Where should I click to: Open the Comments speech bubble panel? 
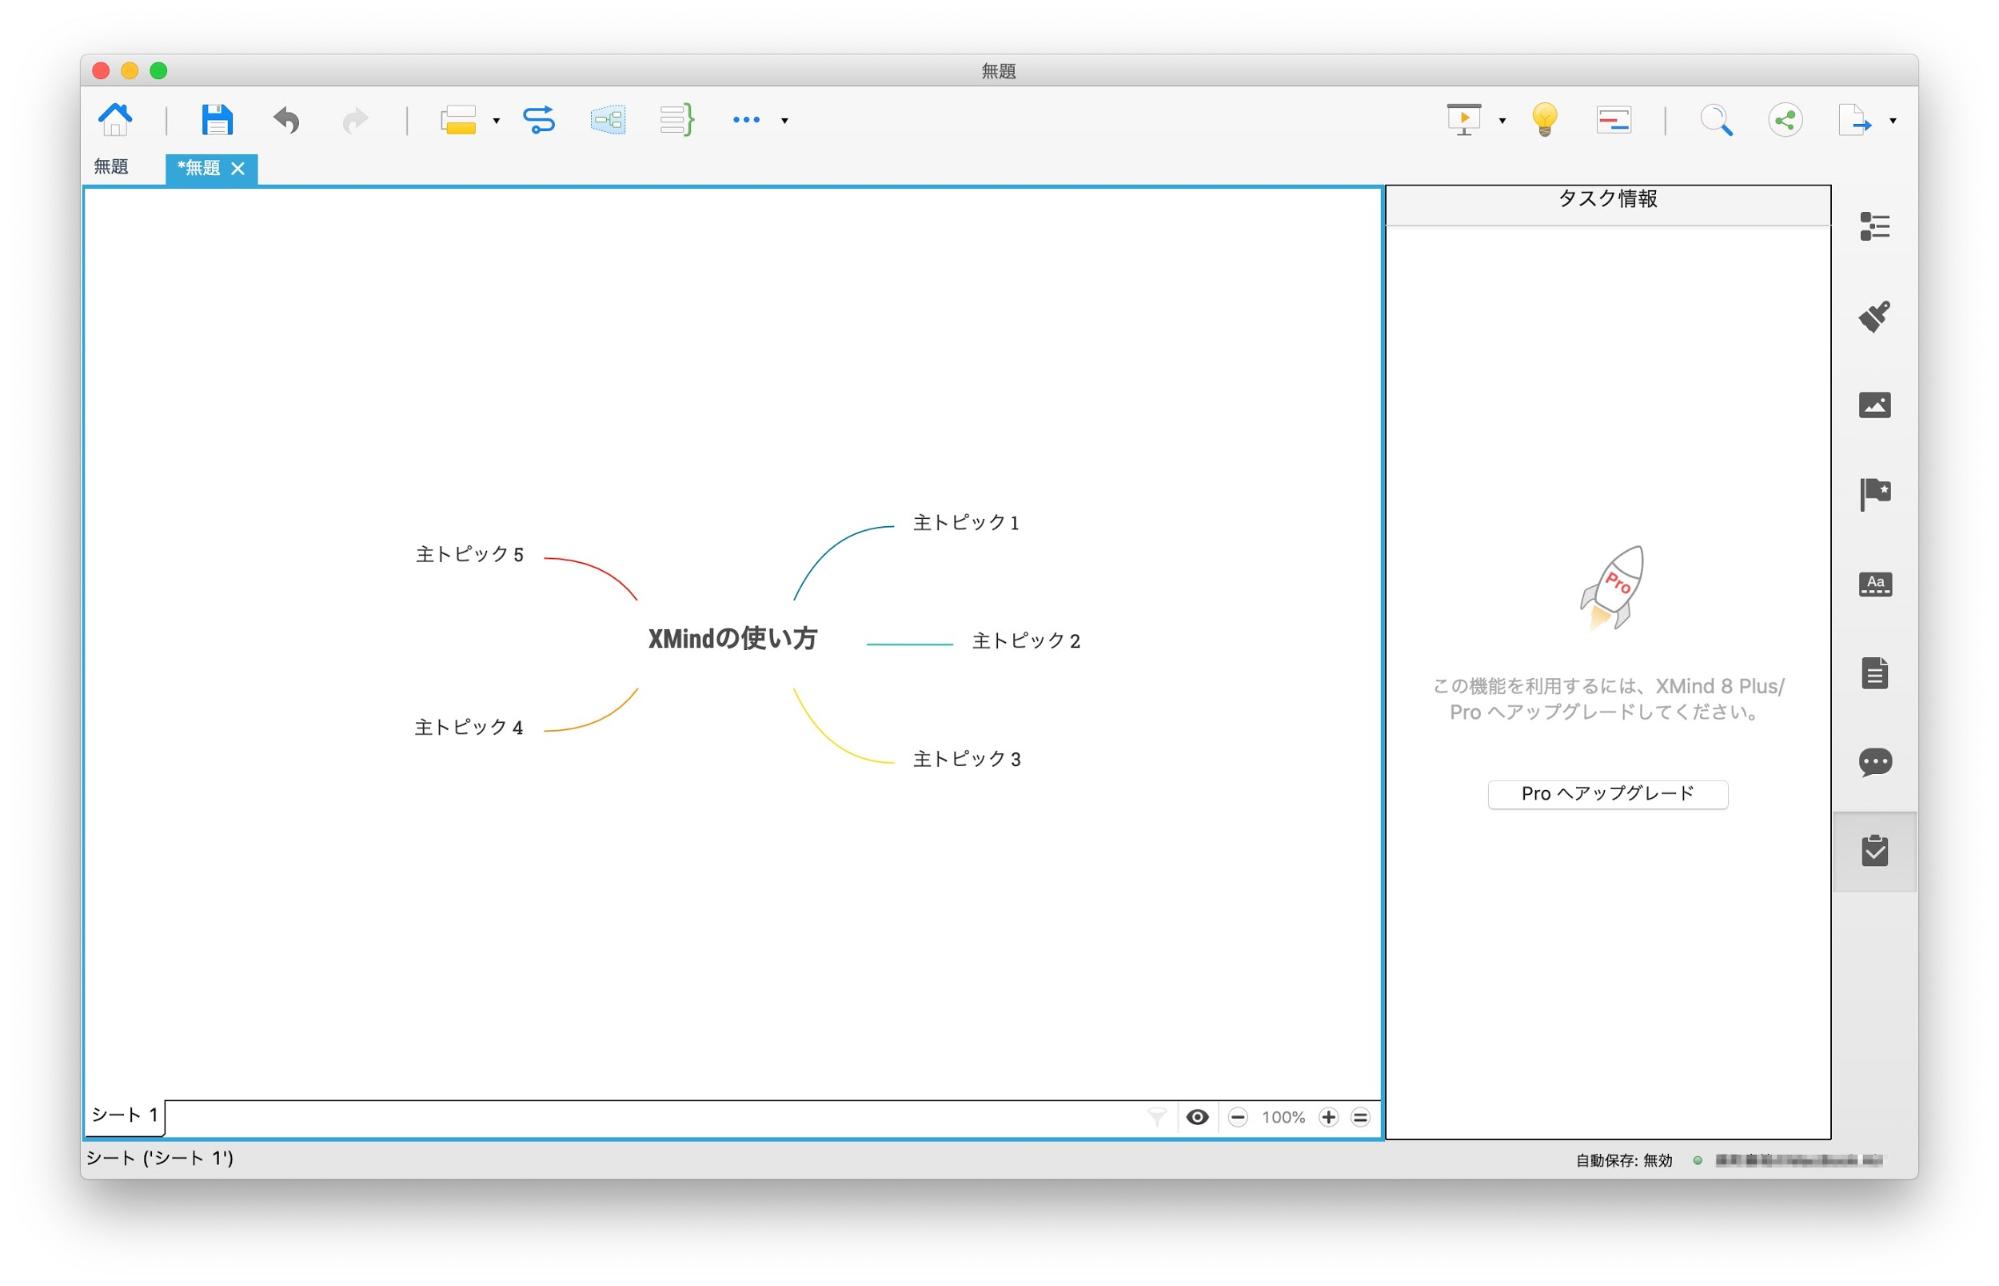tap(1875, 762)
